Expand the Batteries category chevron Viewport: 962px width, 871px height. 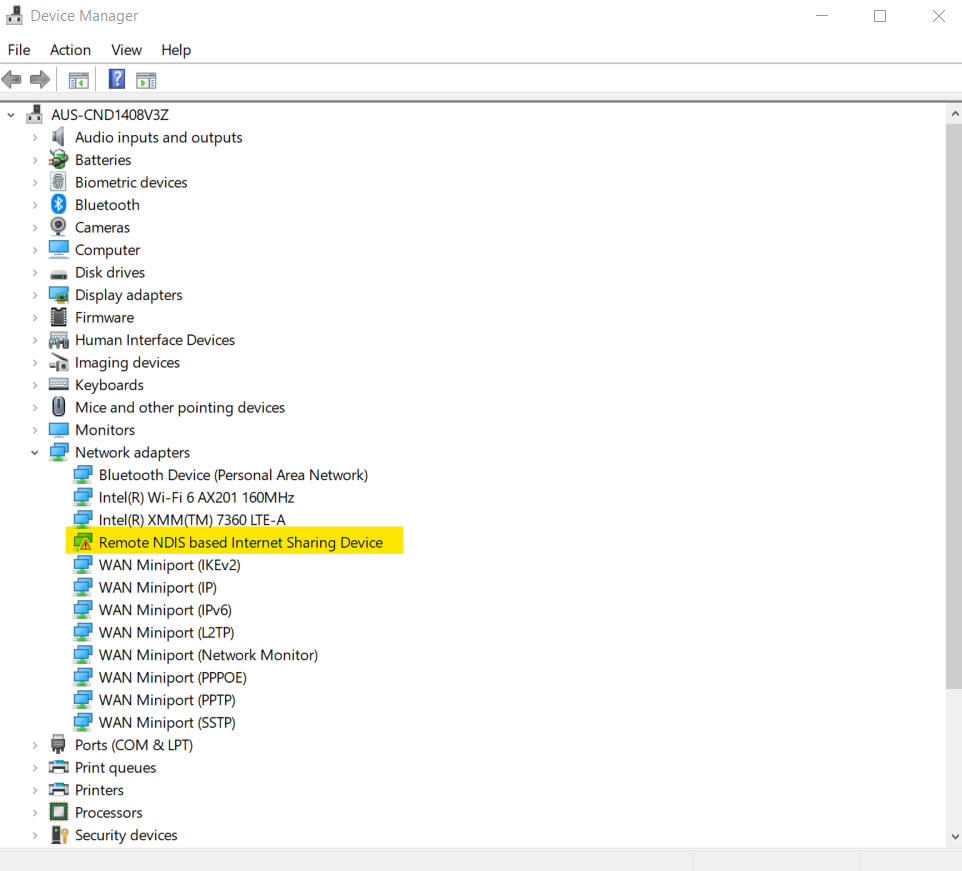click(x=35, y=160)
